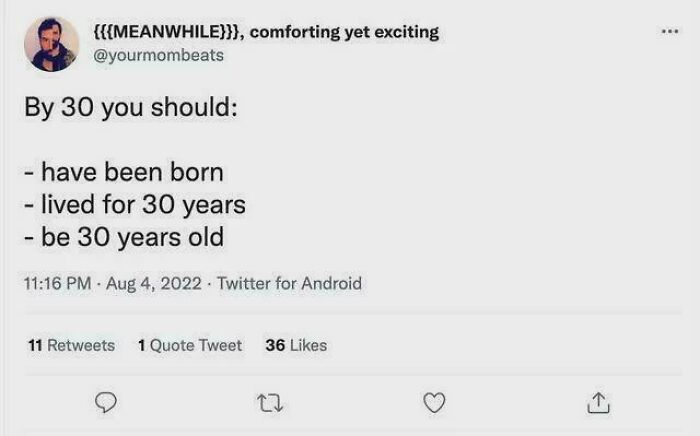The image size is (700, 436).
Task: Click the bold number 36 beside Likes
Action: pyautogui.click(x=275, y=345)
